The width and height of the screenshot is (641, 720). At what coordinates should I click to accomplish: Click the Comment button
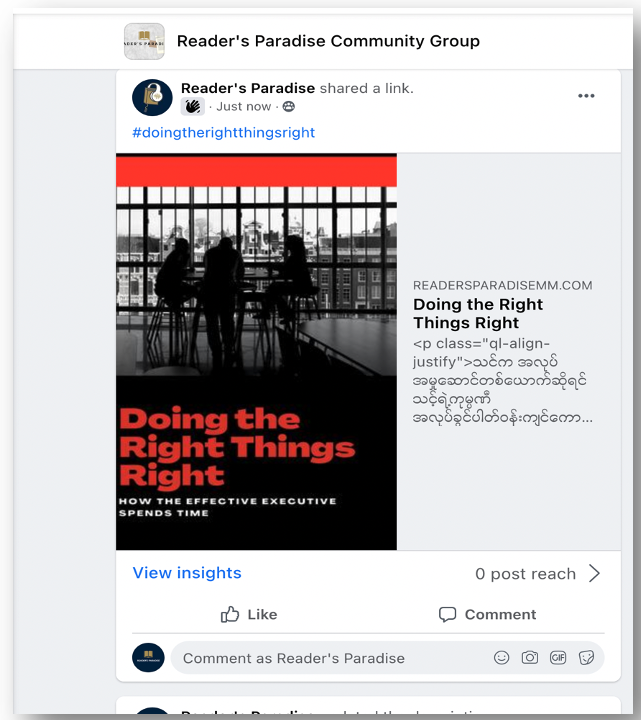(488, 614)
